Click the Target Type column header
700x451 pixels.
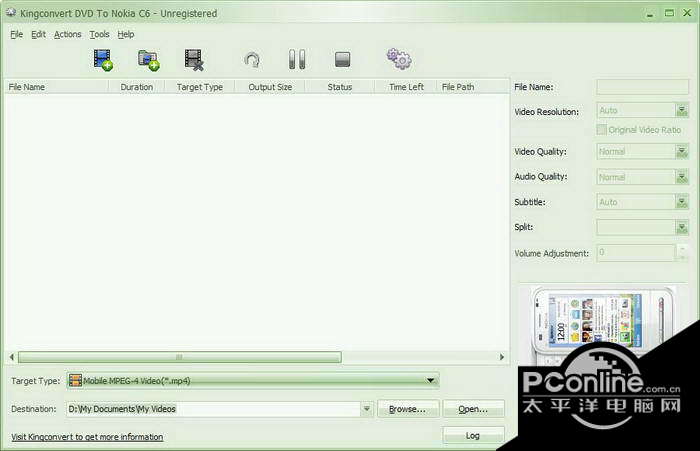click(200, 87)
